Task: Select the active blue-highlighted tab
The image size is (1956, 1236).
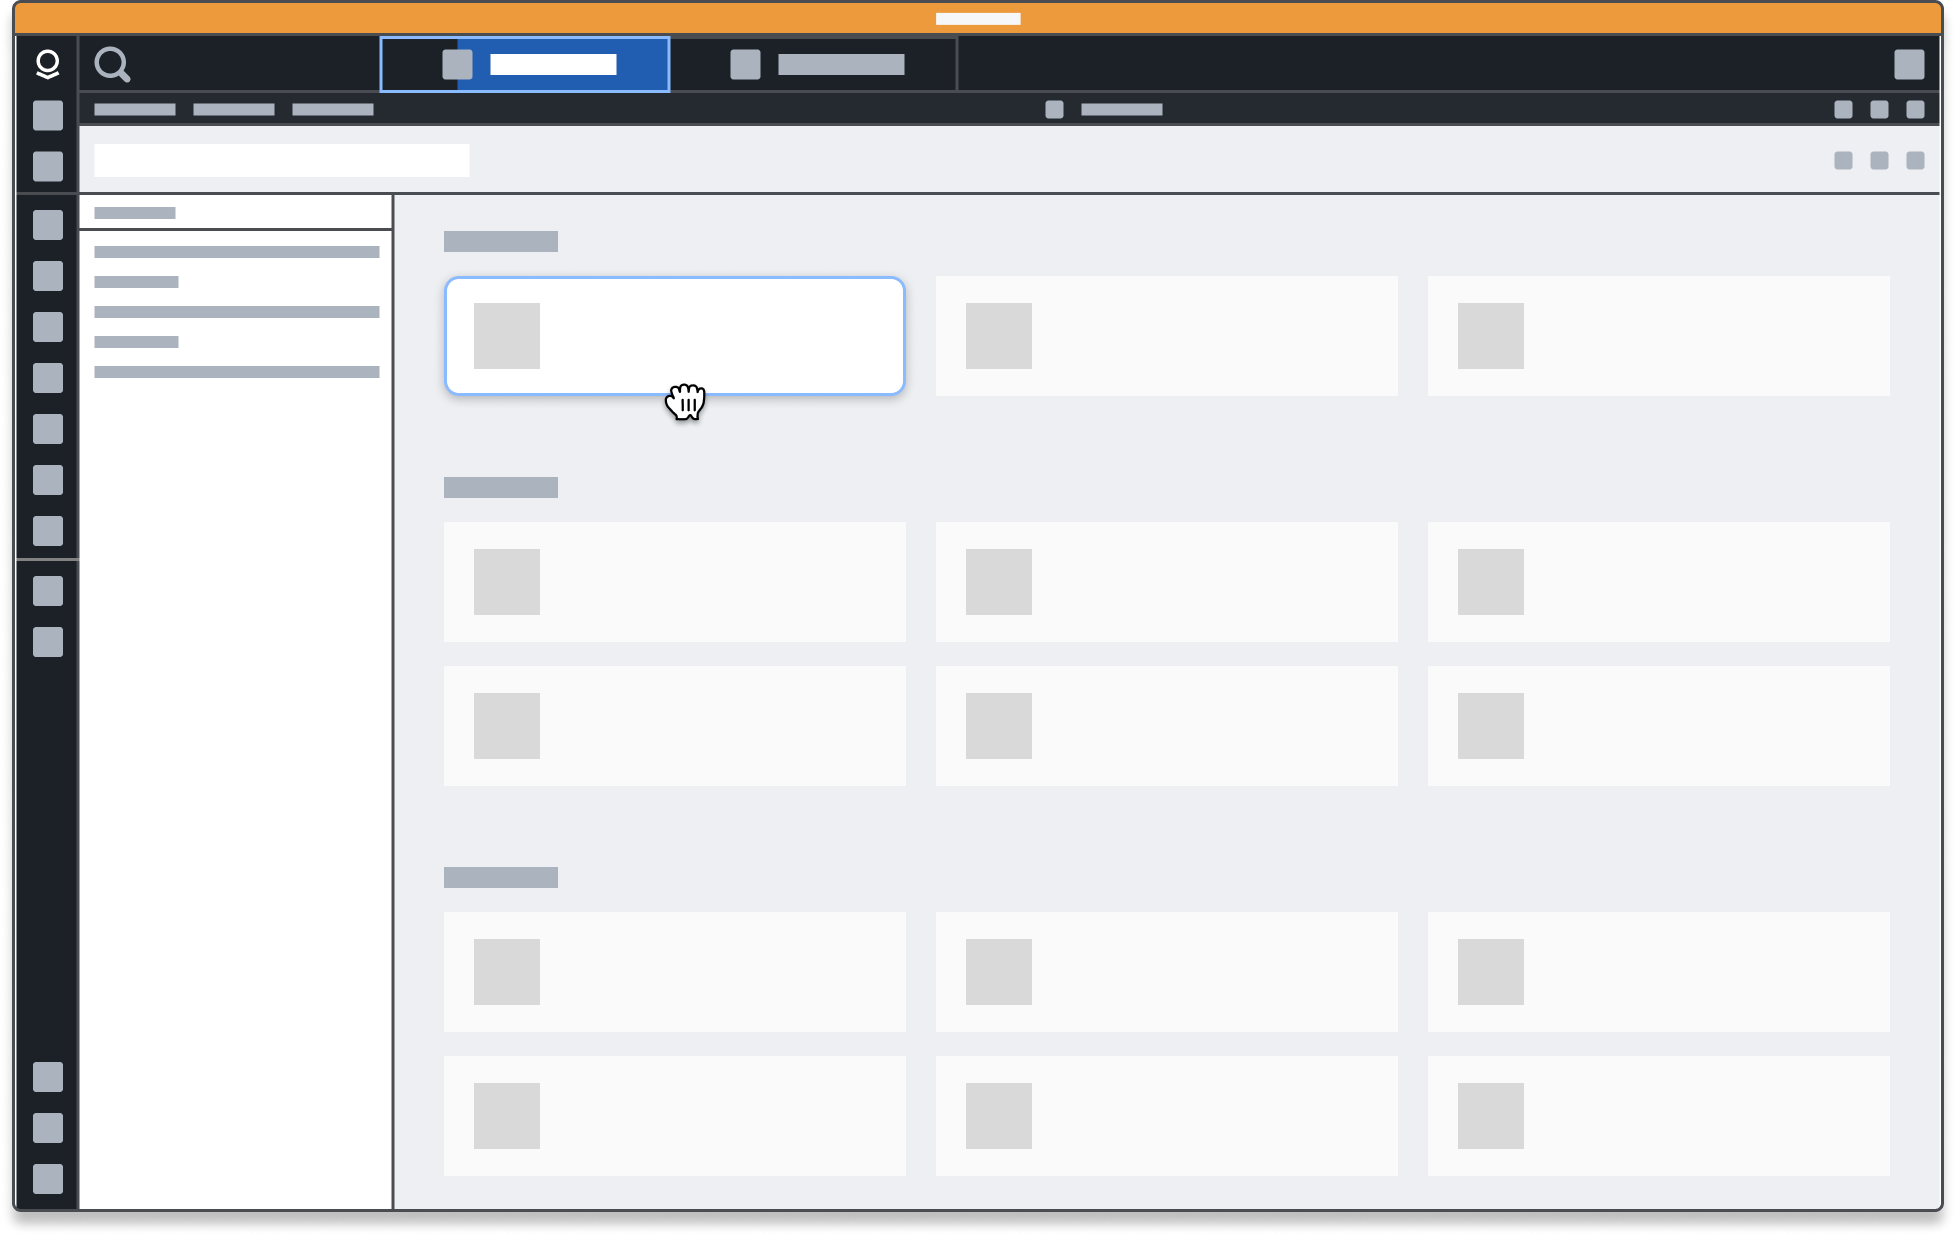Action: (525, 64)
